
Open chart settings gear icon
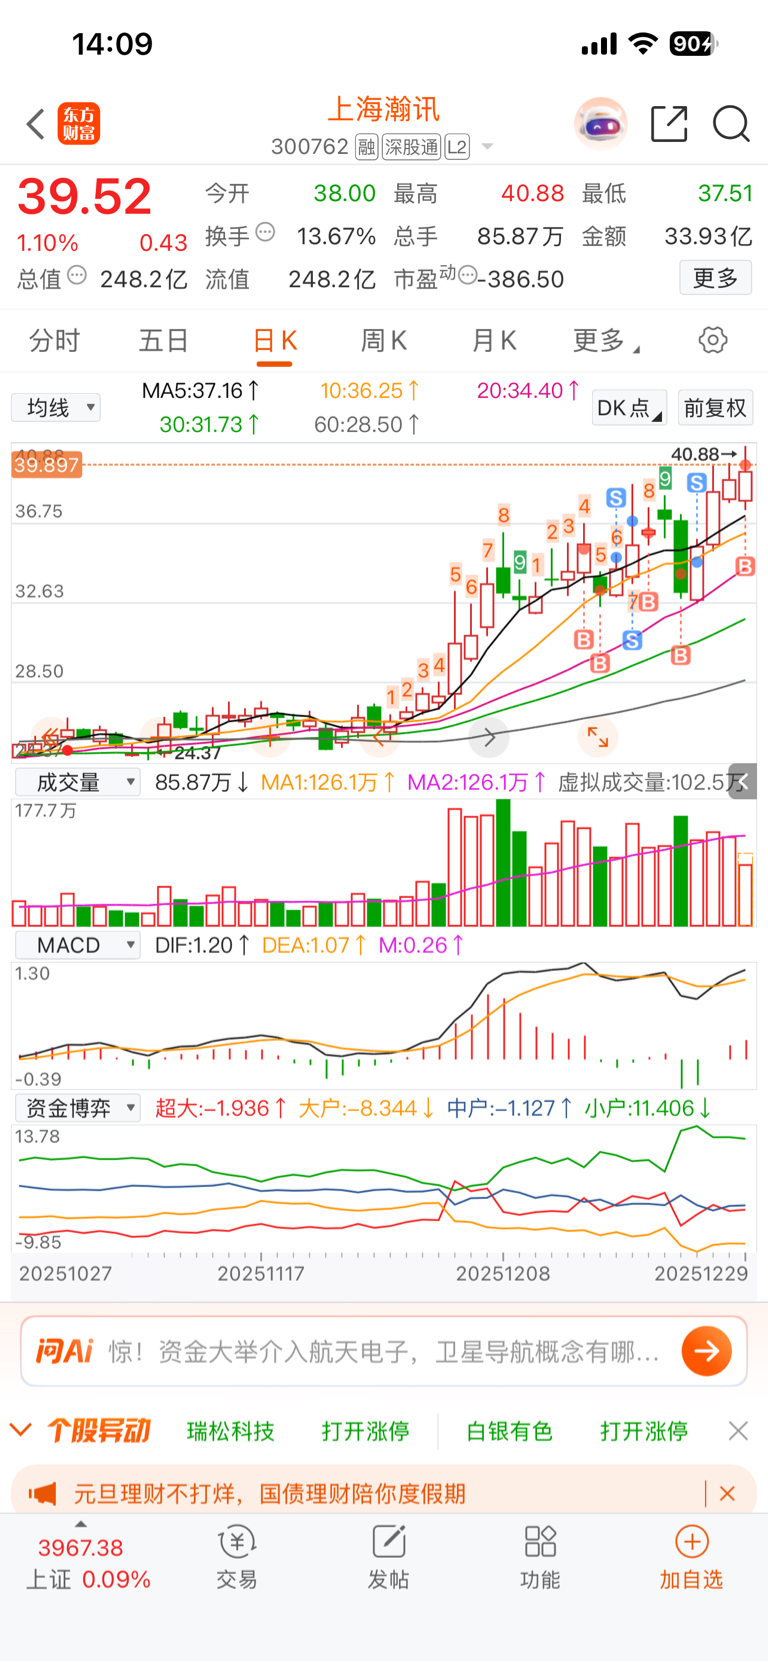tap(713, 340)
